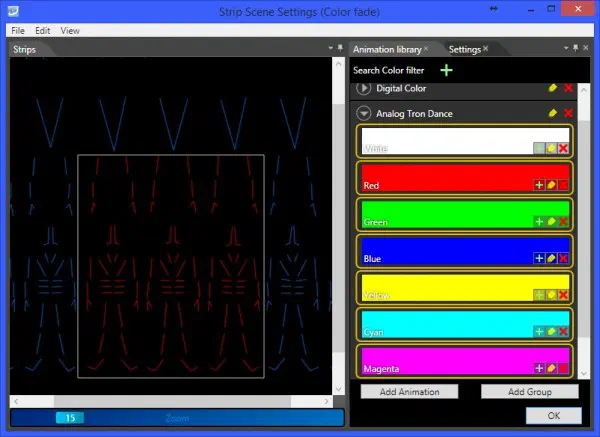Add the Cyan animation with plus icon
This screenshot has height=437, width=600.
[x=539, y=331]
